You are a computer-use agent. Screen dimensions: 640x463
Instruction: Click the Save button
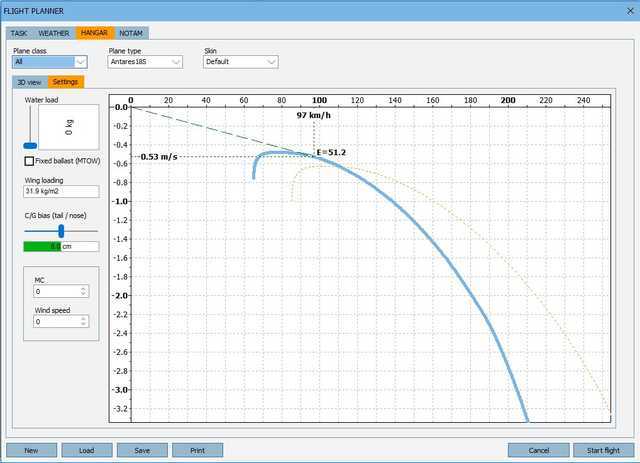pos(142,450)
